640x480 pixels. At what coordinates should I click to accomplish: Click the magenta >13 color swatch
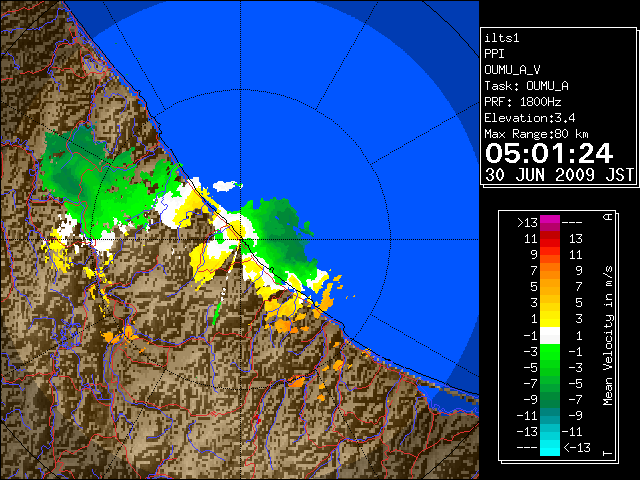[550, 223]
